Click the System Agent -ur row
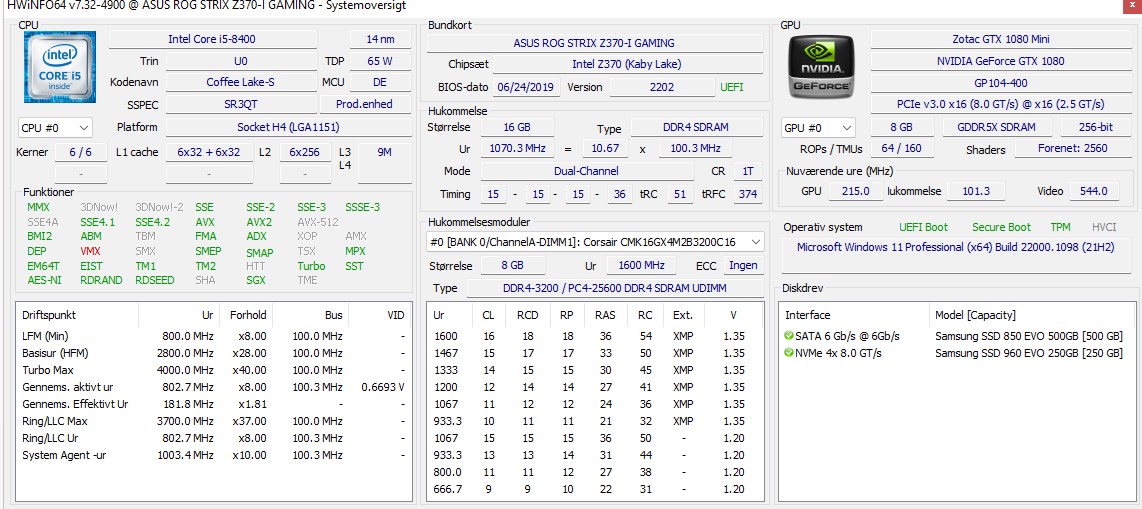Screen dimensions: 1142x509 tap(213, 455)
